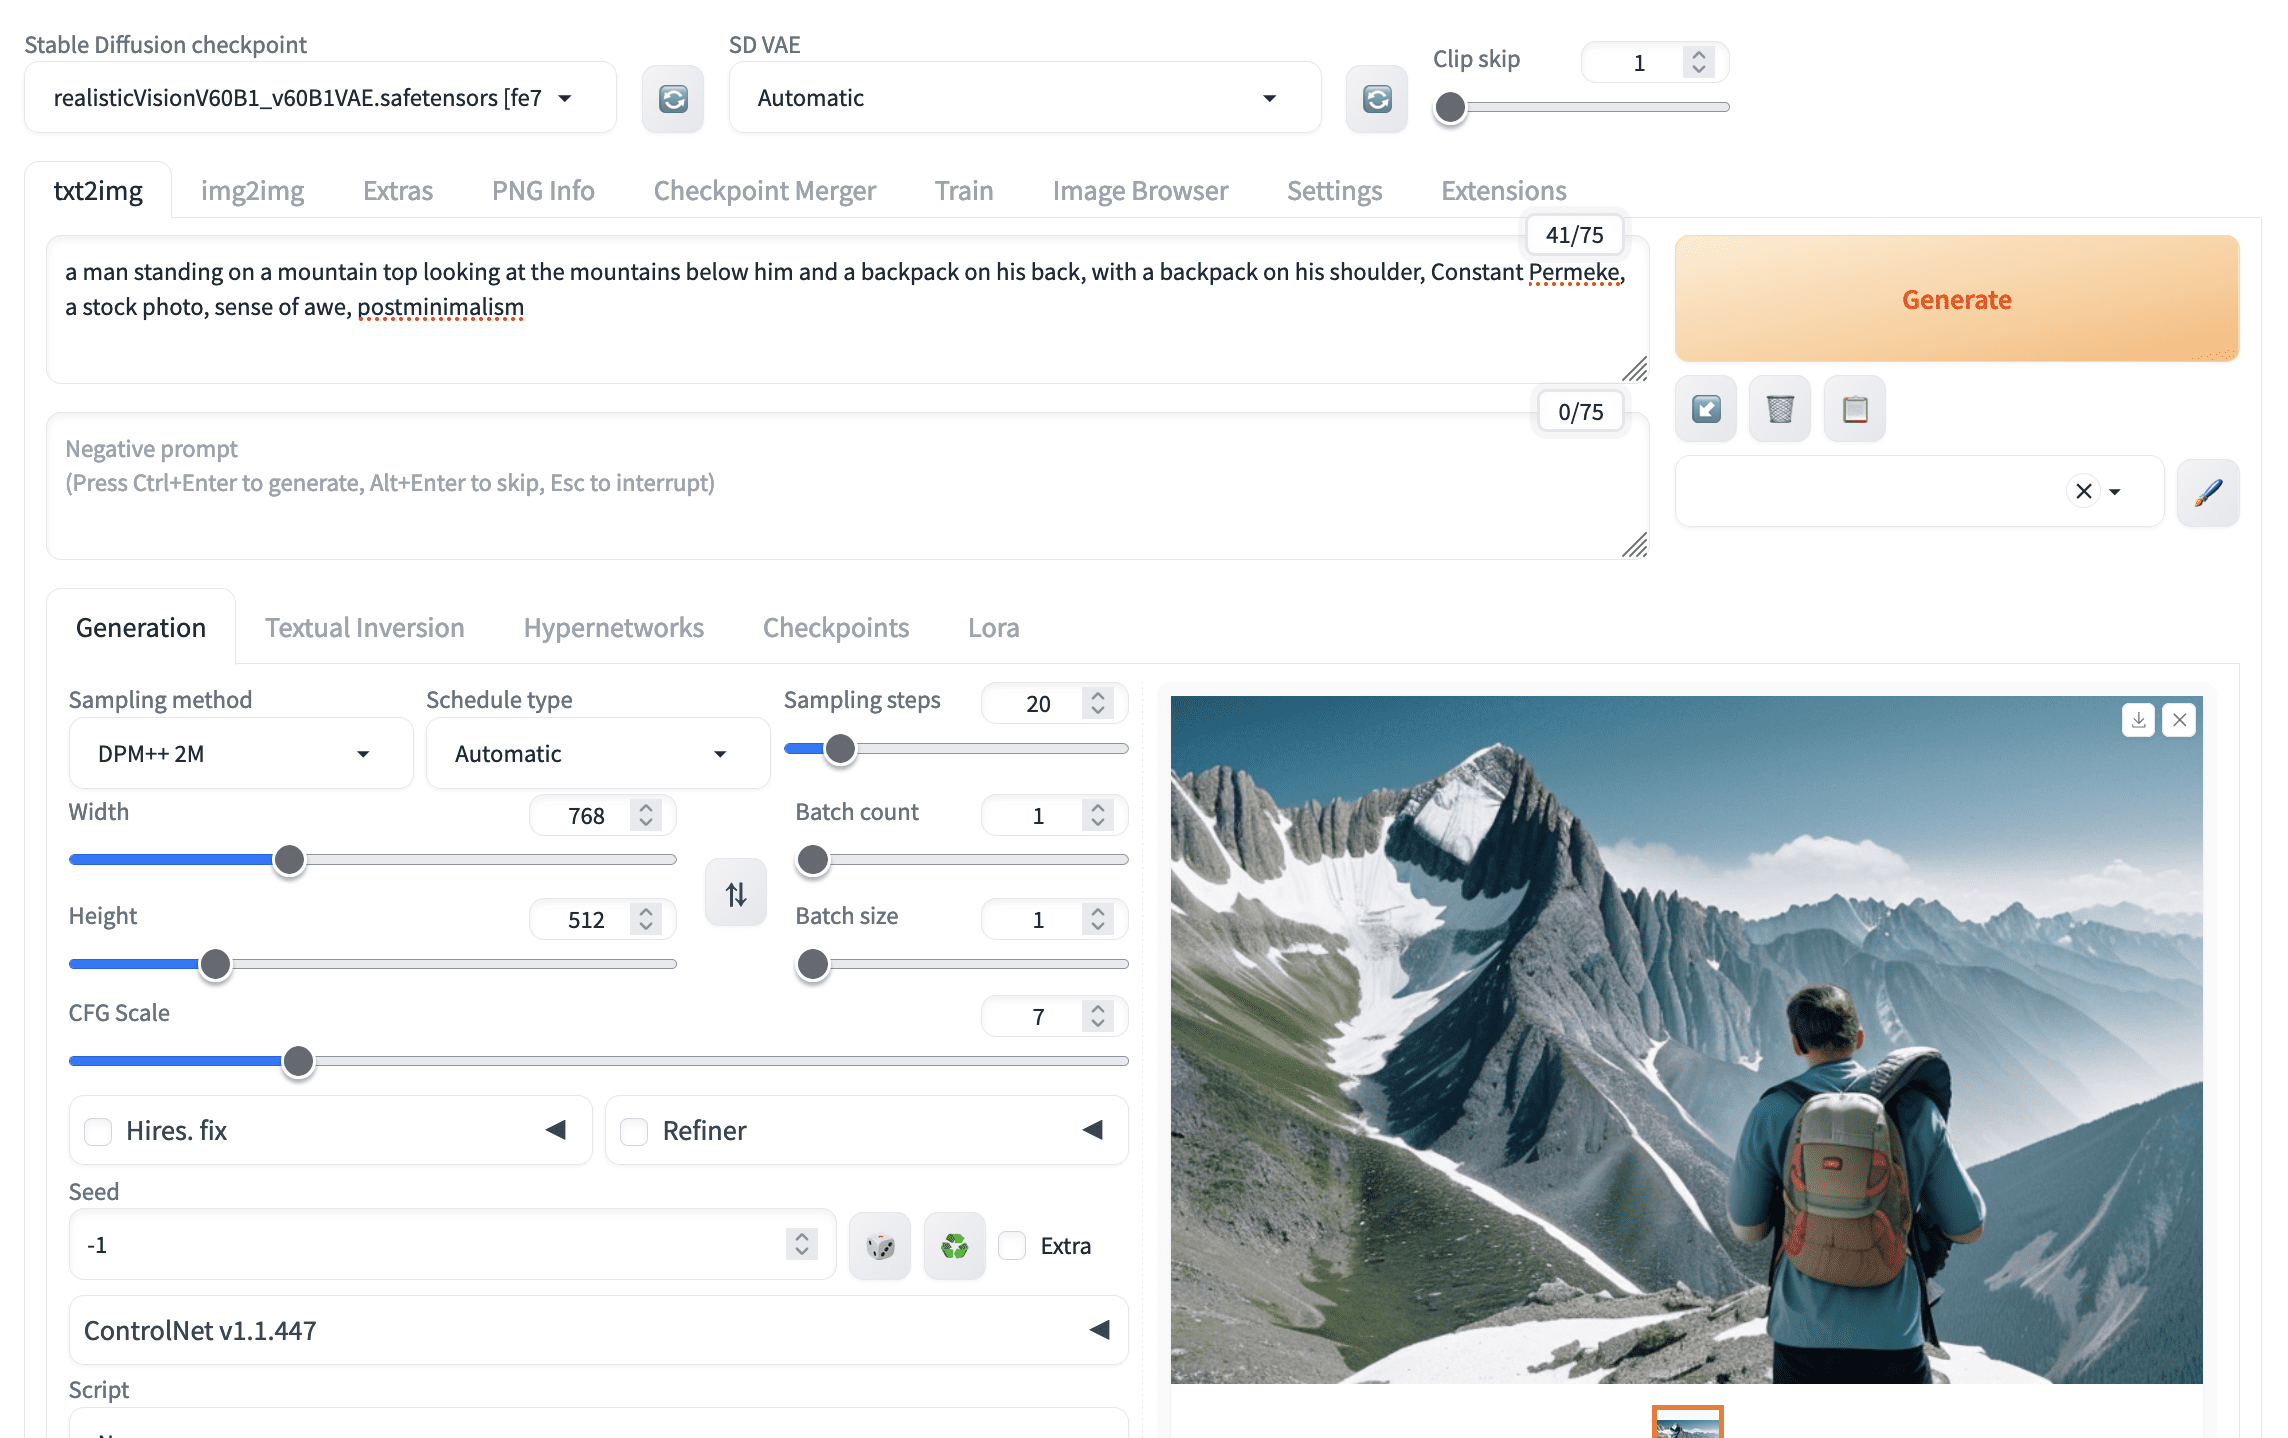The height and width of the screenshot is (1438, 2288).
Task: Click the Seed field stepper arrows
Action: [x=802, y=1244]
